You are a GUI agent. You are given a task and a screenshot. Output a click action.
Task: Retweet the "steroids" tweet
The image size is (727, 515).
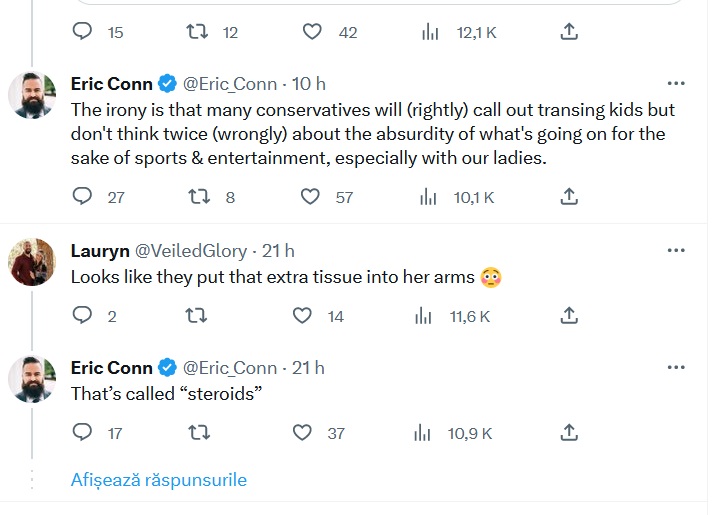[x=197, y=432]
